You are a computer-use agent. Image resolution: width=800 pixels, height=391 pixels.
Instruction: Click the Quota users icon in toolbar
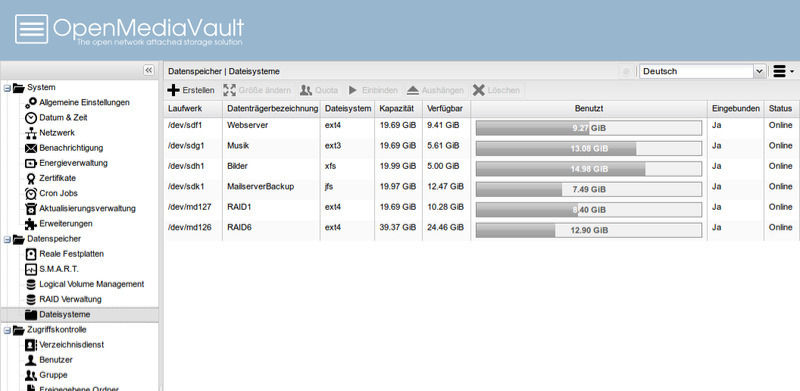tap(306, 90)
